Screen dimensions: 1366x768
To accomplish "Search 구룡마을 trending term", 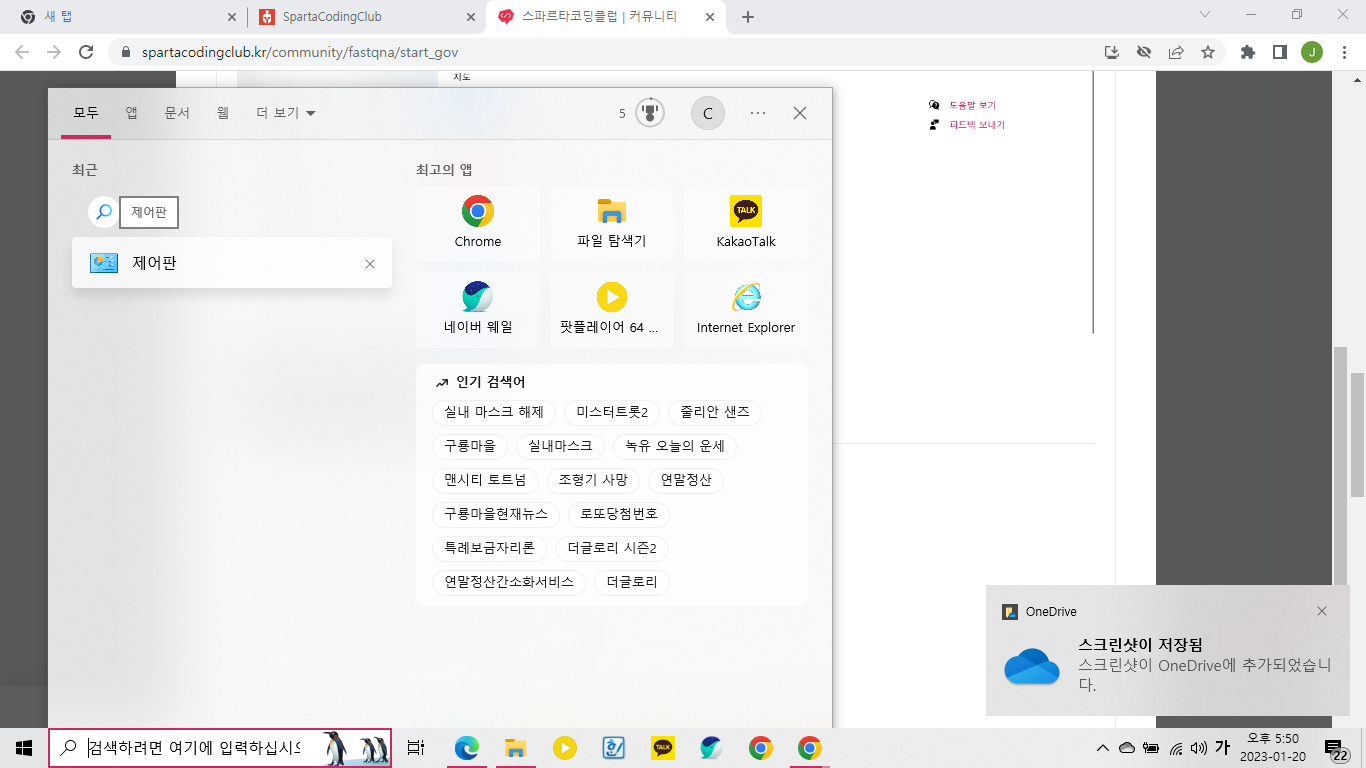I will [x=470, y=446].
